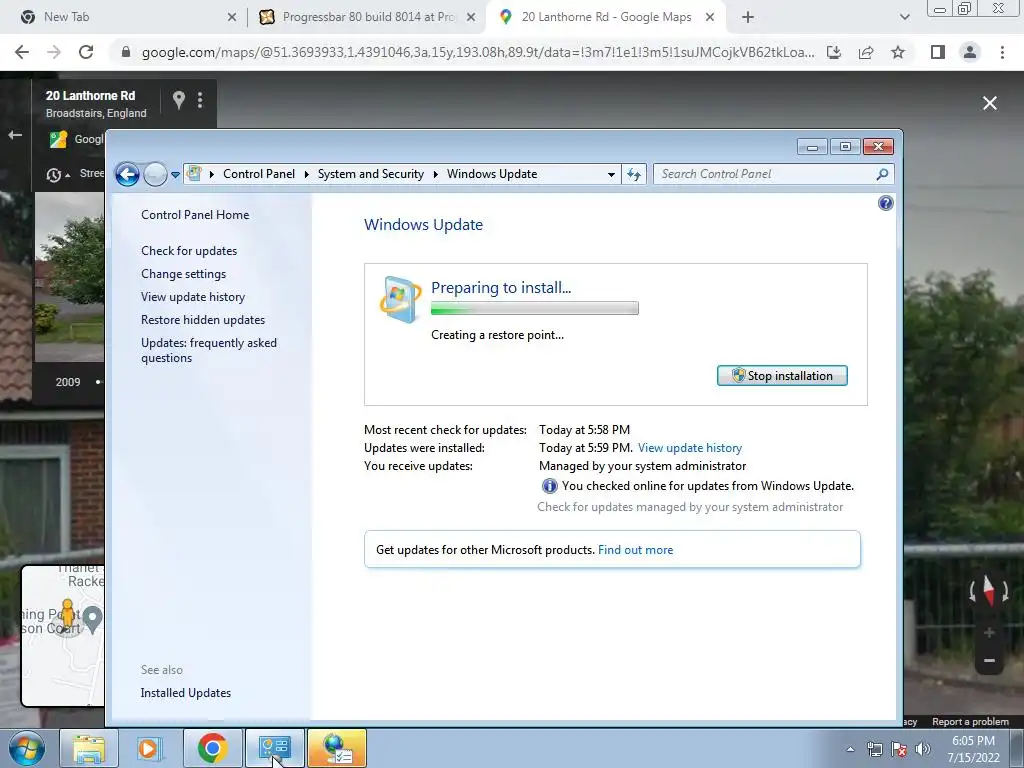
Task: Open the Windows Start button
Action: tap(26, 748)
